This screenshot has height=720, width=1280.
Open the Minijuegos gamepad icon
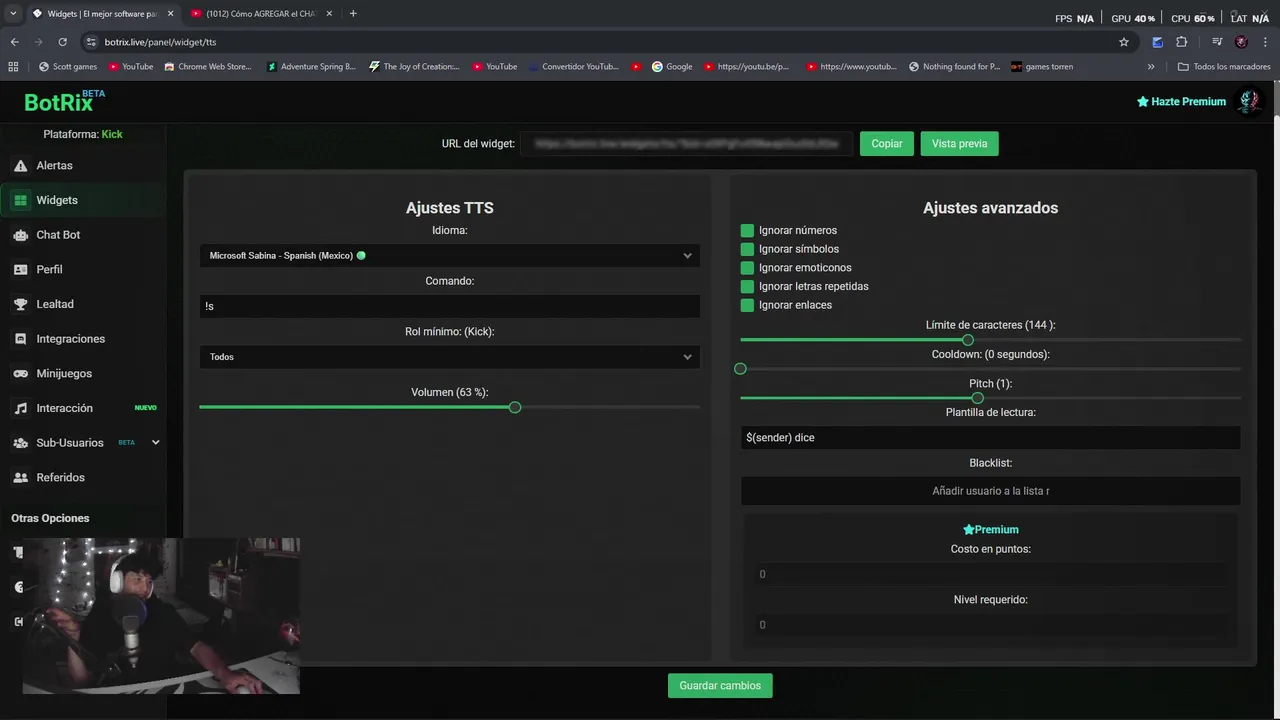click(20, 374)
